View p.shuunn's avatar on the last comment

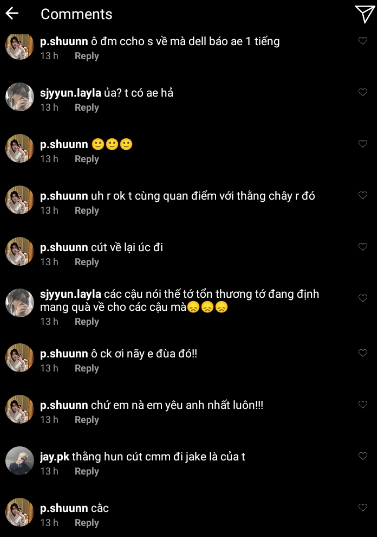click(x=20, y=512)
